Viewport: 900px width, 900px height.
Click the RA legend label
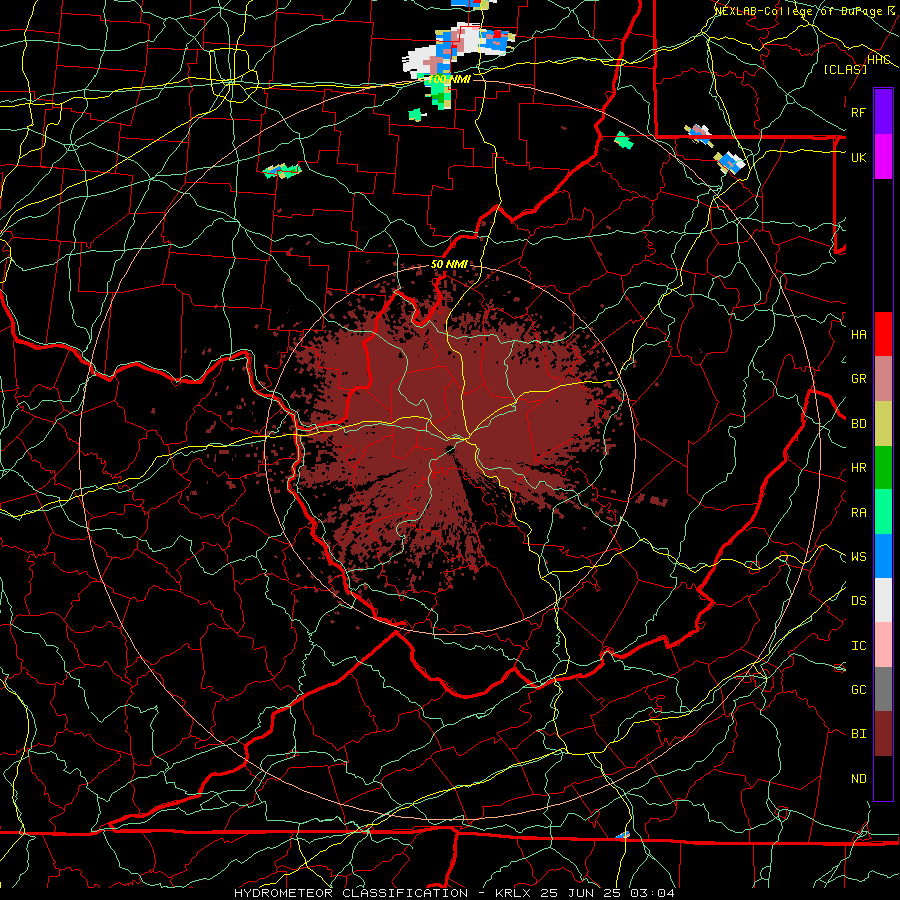pyautogui.click(x=859, y=513)
